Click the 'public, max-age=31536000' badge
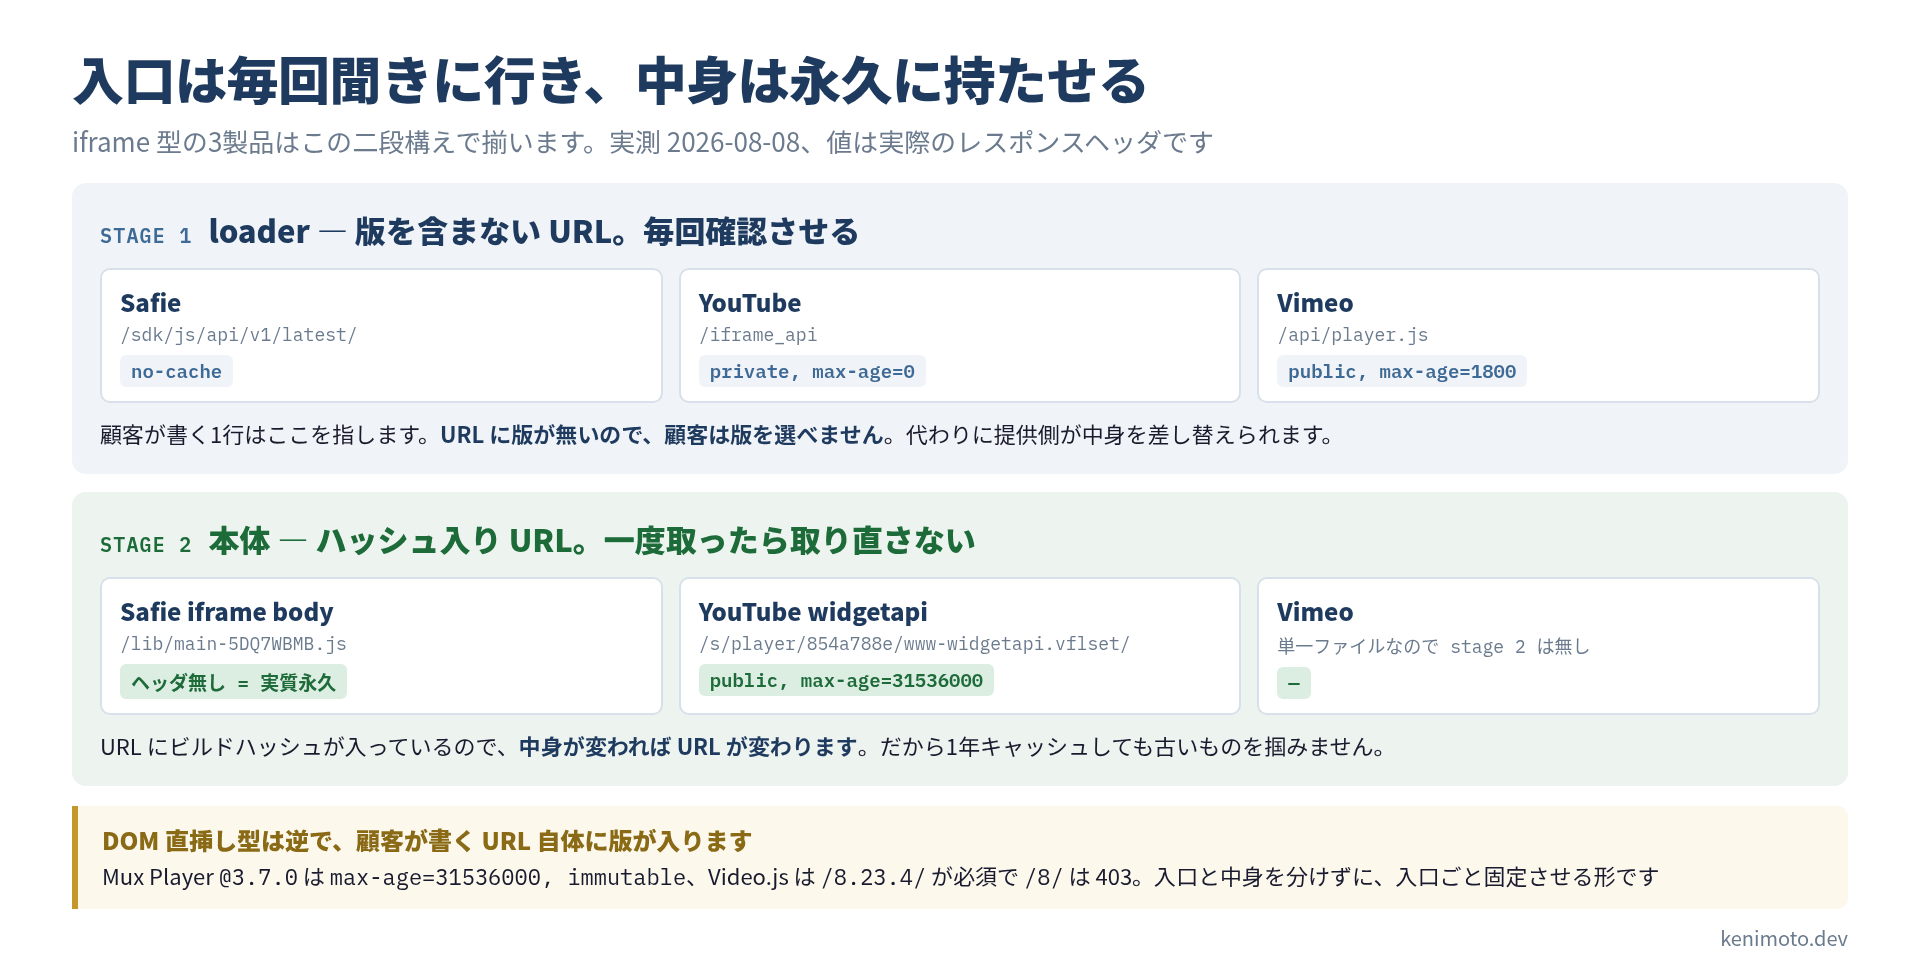 click(x=846, y=680)
